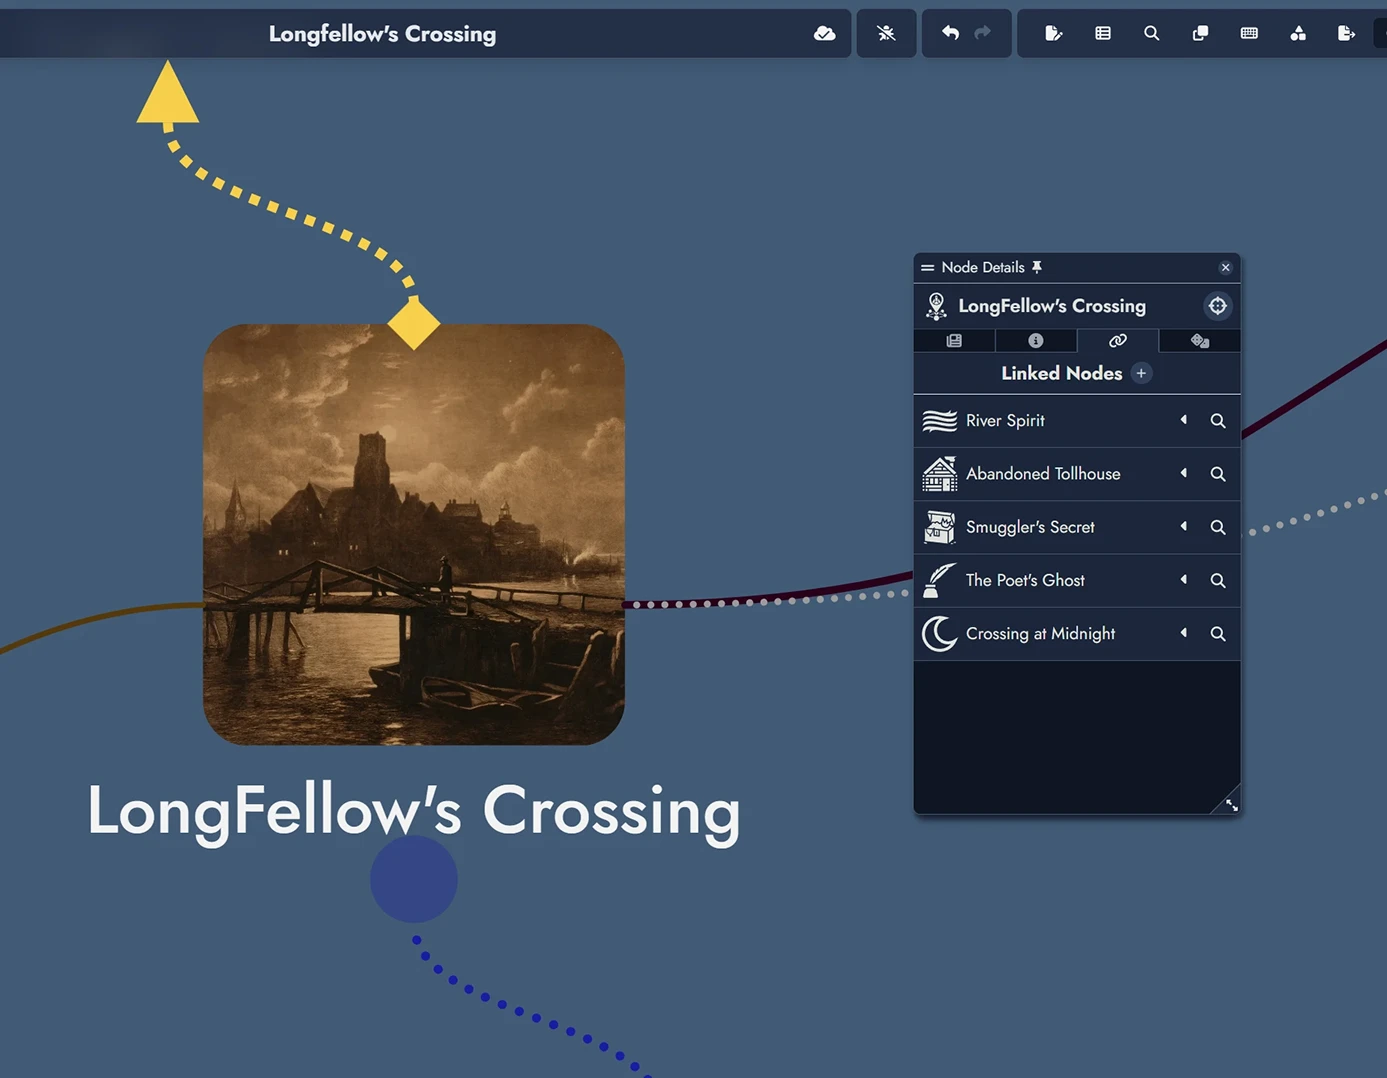Toggle the bug debug mode icon

click(x=886, y=34)
